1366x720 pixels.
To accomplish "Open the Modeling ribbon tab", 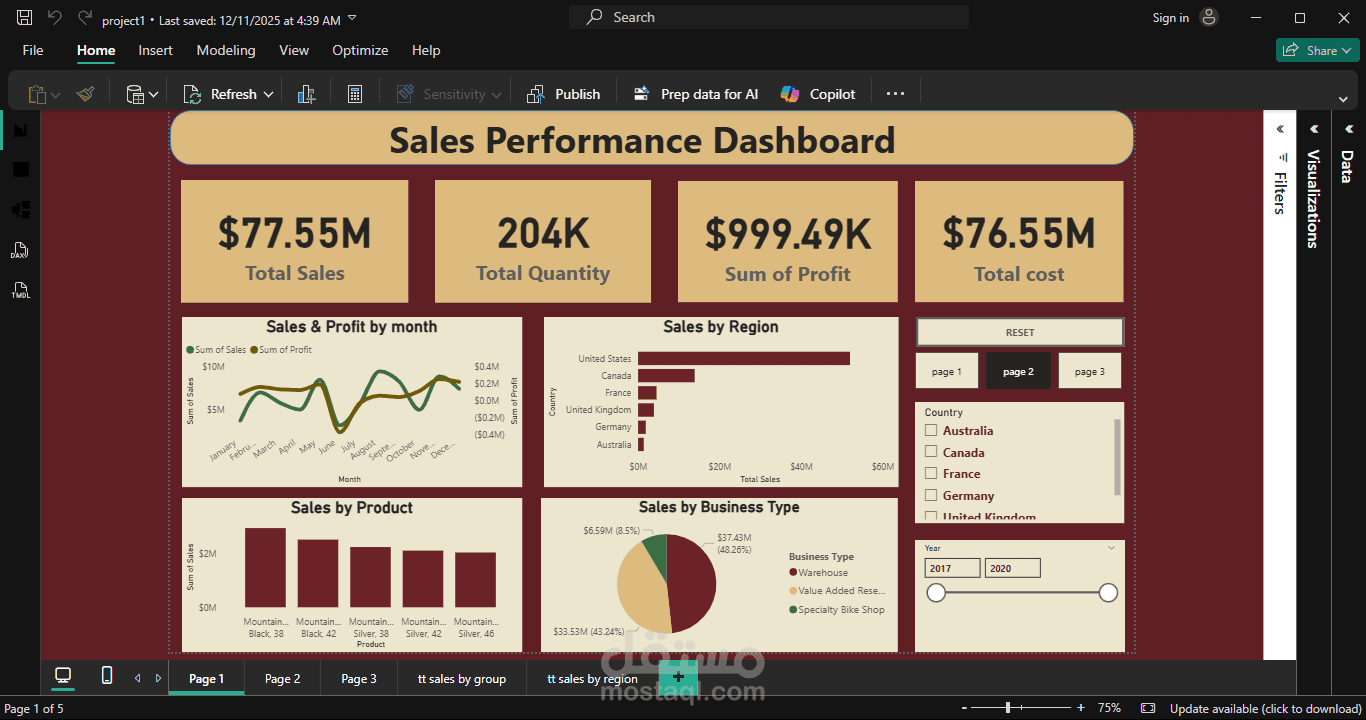I will (x=225, y=50).
